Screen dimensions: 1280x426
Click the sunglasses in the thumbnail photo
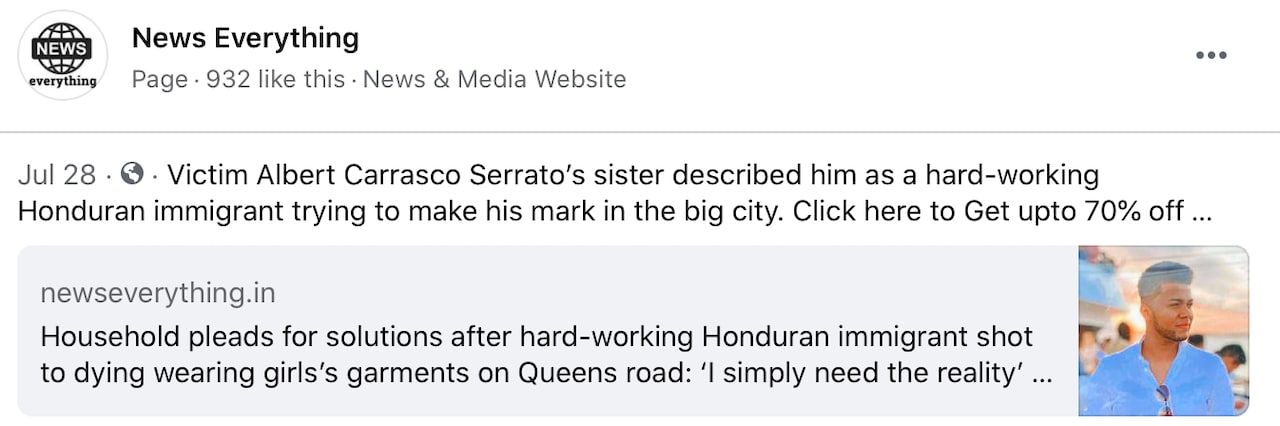click(1165, 400)
